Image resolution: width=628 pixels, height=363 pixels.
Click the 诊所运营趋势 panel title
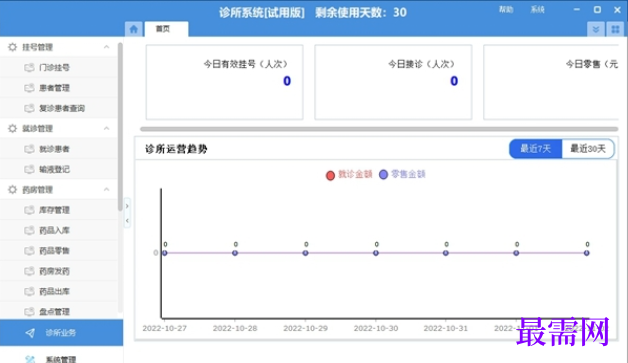(x=176, y=149)
